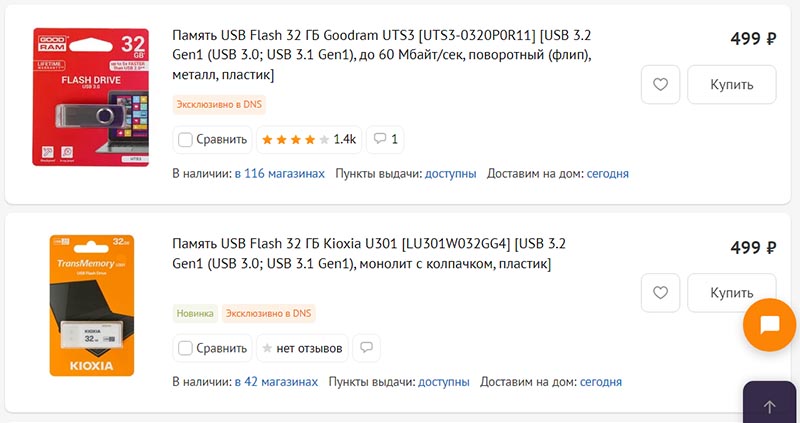Viewport: 800px width, 423px height.
Task: Open Goodram flash drive product image
Action: point(90,97)
